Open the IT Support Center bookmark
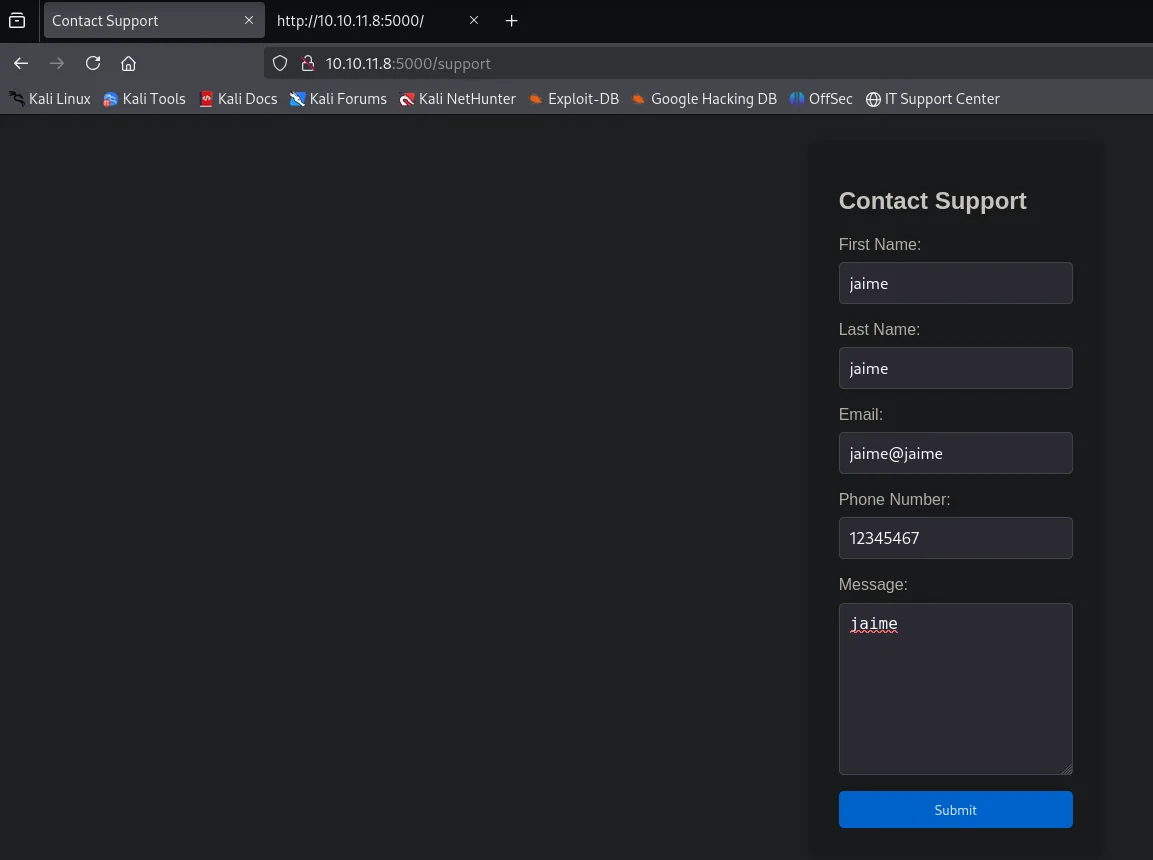This screenshot has width=1153, height=860. (932, 98)
